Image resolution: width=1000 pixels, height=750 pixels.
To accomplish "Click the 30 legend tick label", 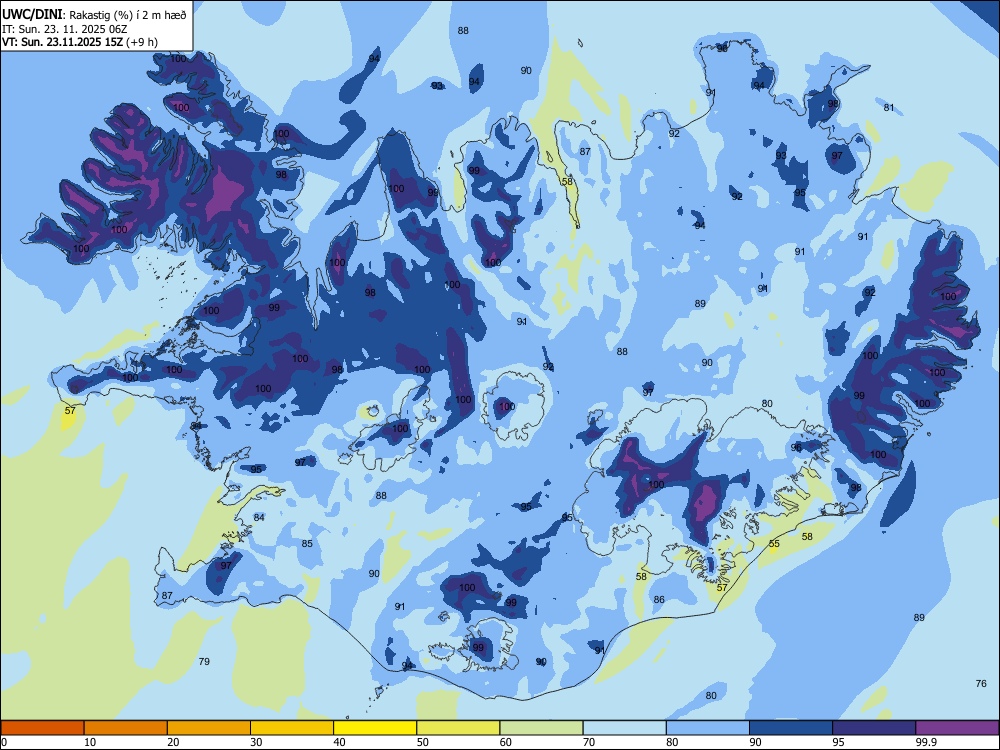I will [256, 742].
